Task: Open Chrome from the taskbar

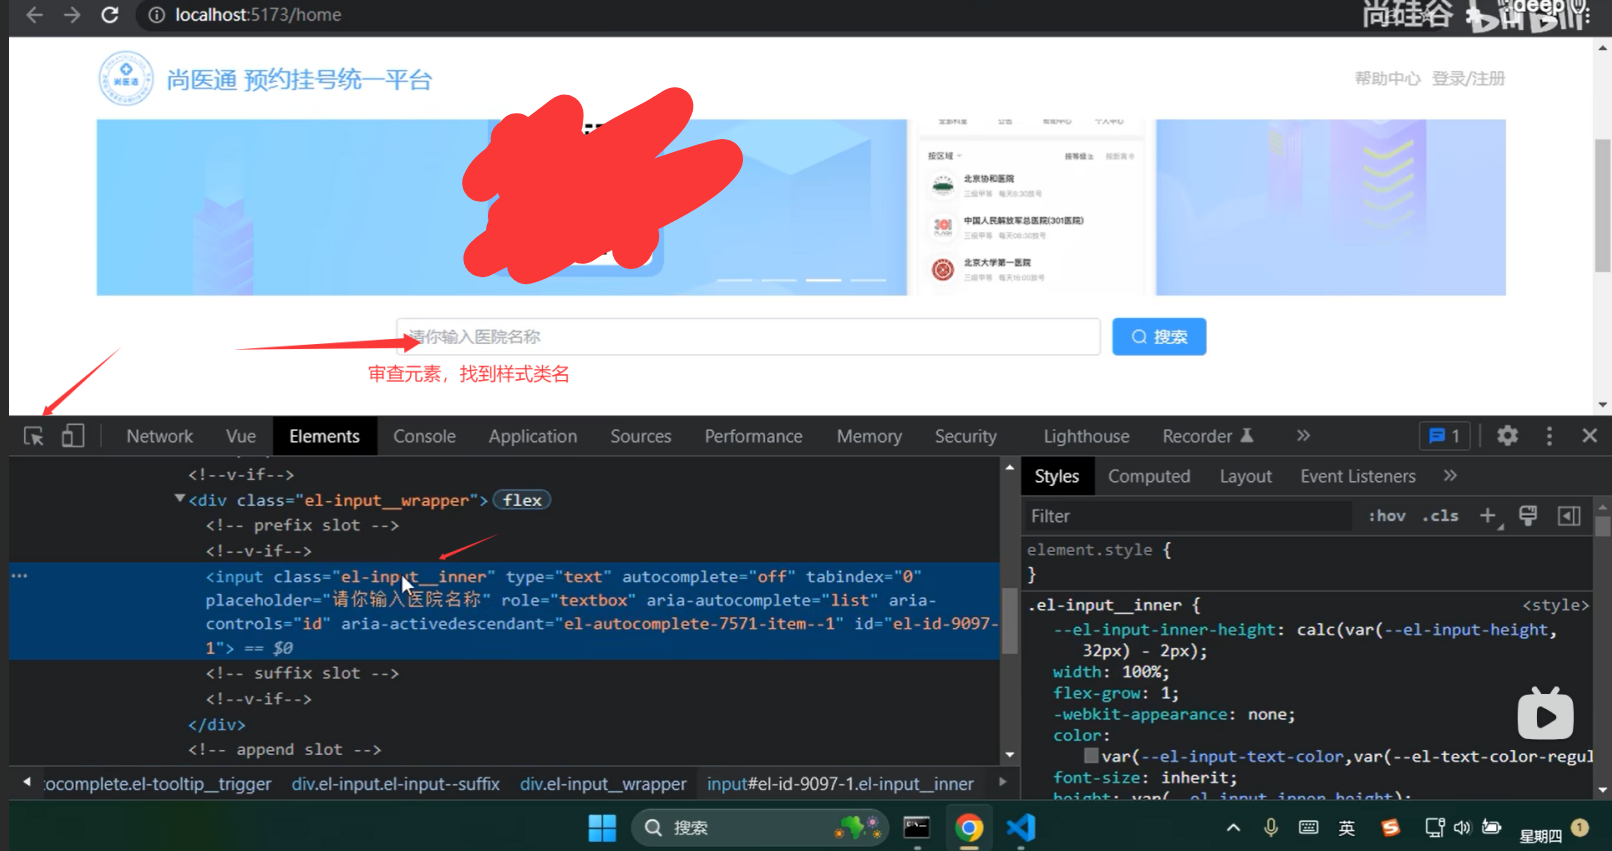Action: [x=969, y=828]
